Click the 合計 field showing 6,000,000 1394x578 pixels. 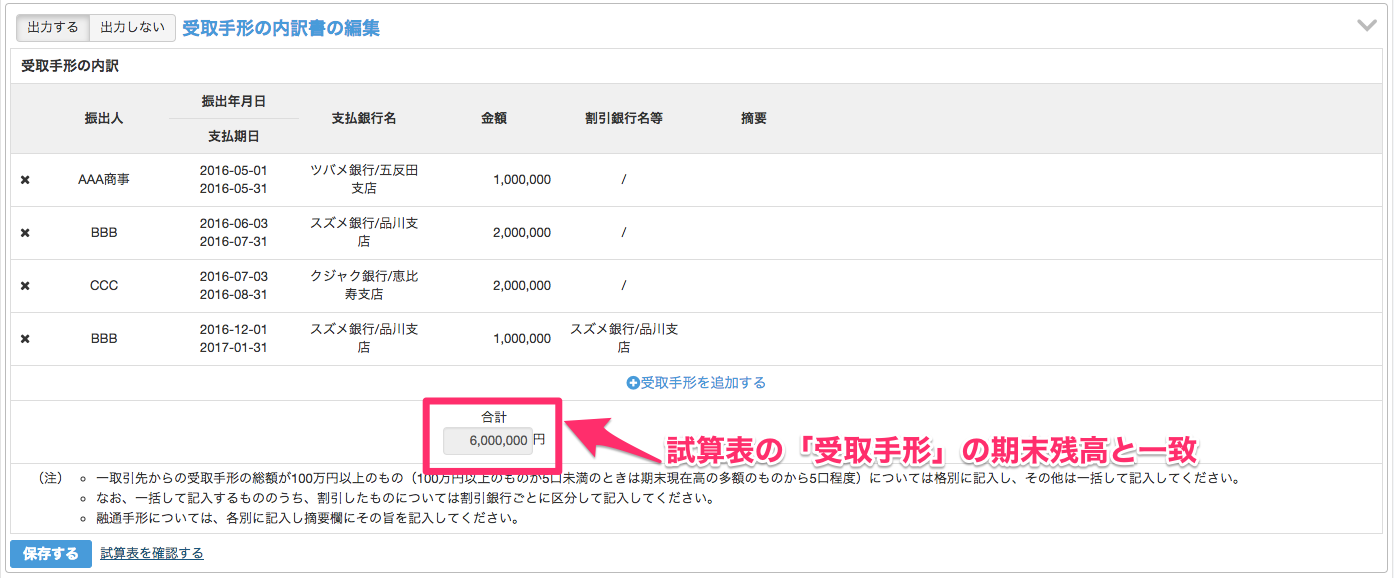point(488,440)
